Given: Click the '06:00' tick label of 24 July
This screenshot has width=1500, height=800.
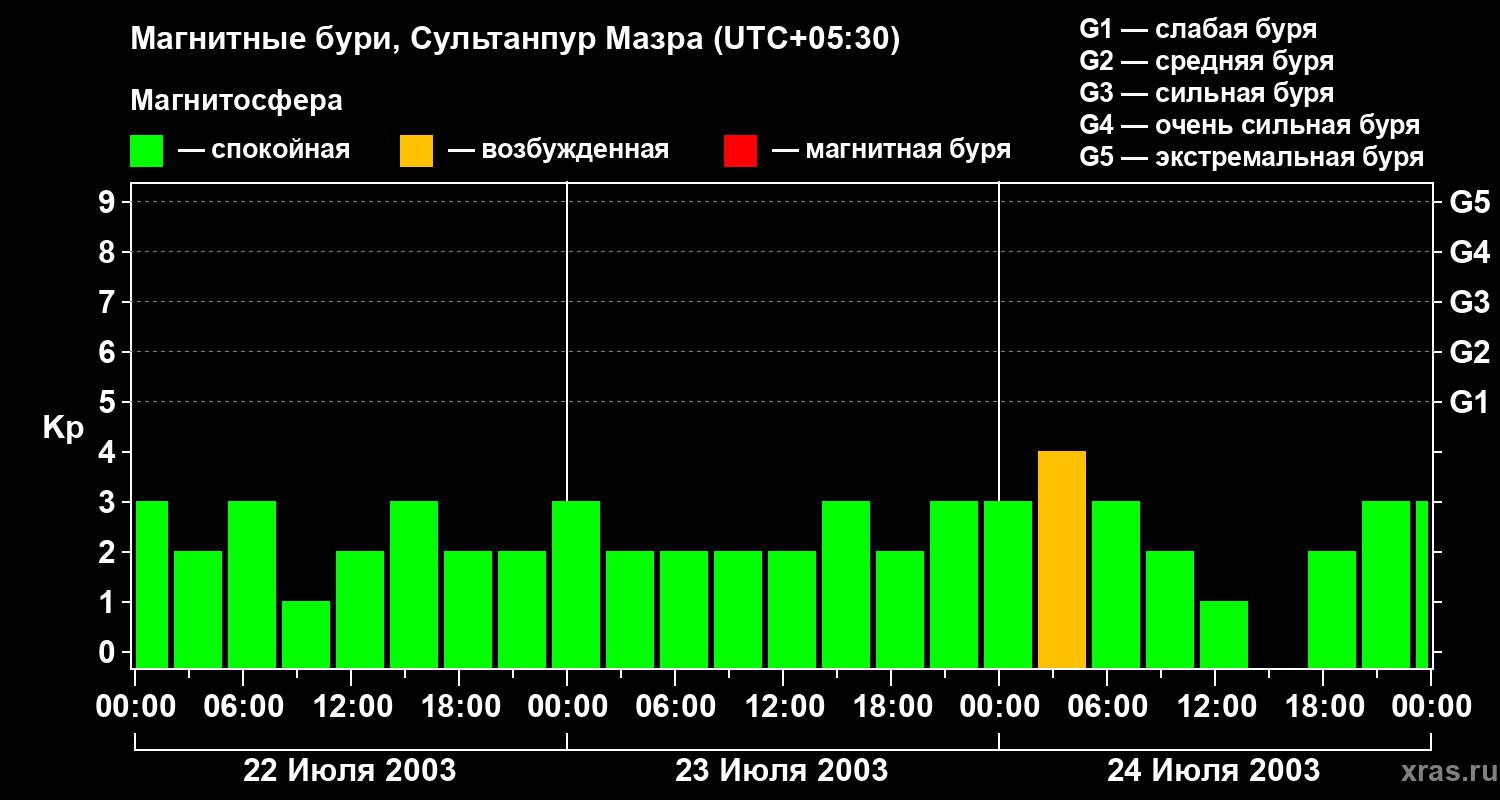Looking at the screenshot, I should (1107, 707).
